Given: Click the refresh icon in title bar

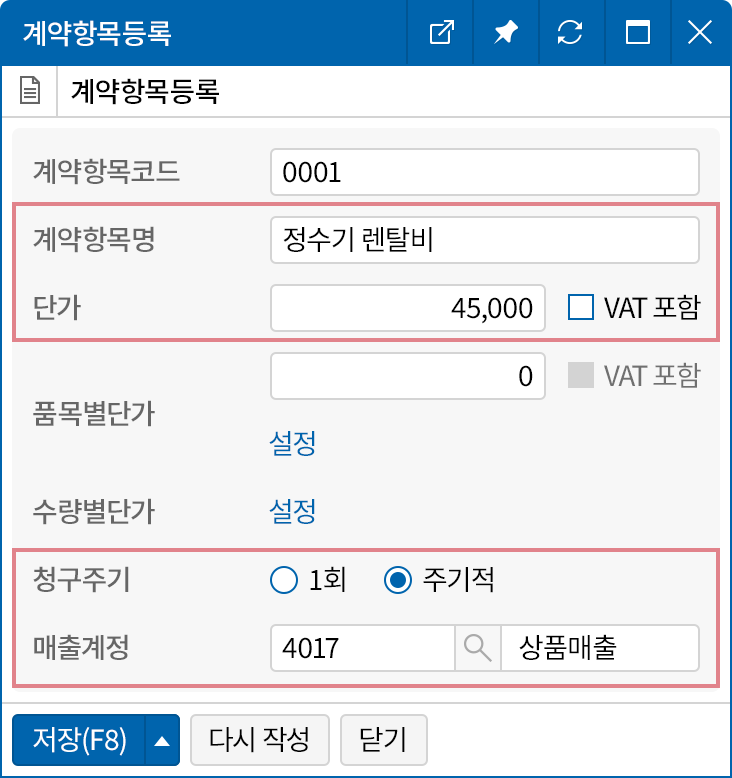Looking at the screenshot, I should pos(570,32).
